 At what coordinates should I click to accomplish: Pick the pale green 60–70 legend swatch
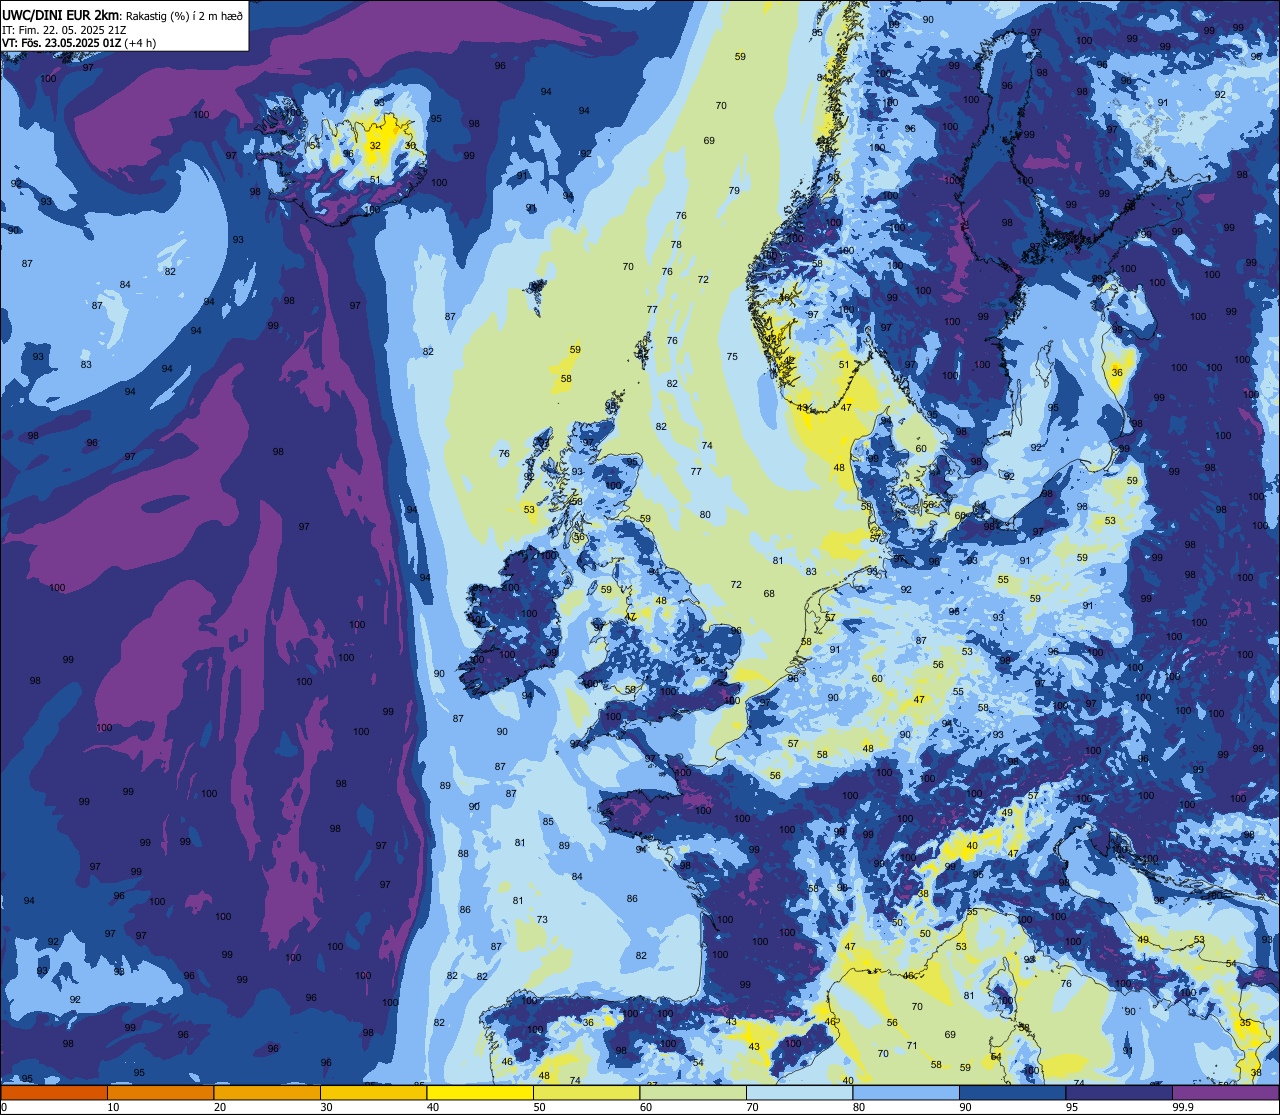click(693, 1092)
